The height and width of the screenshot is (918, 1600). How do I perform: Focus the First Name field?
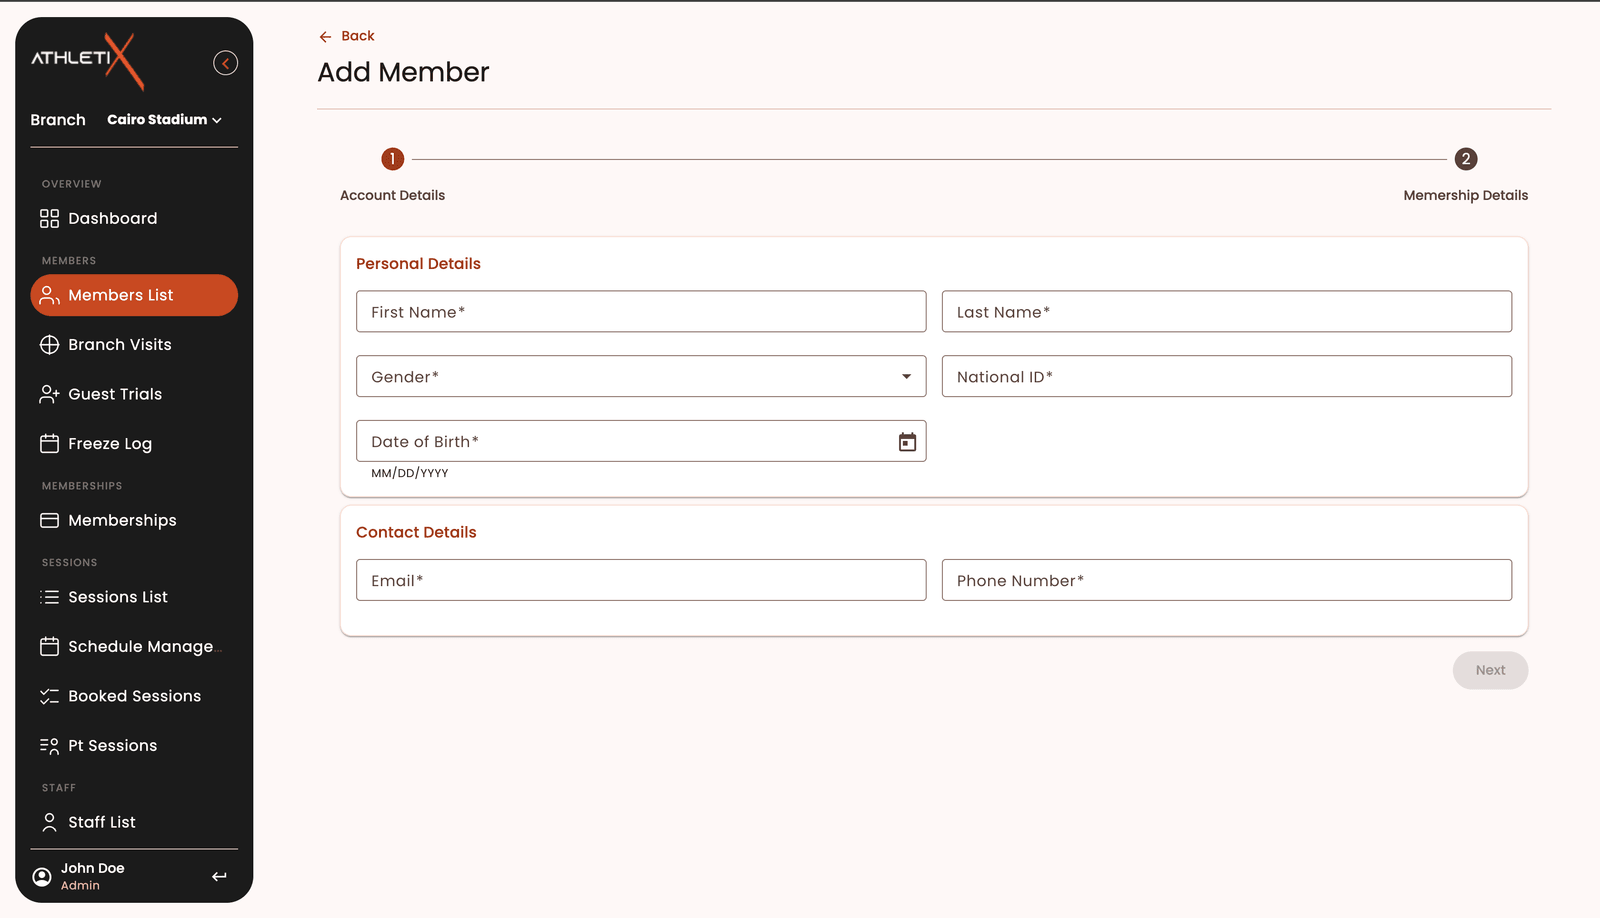[x=641, y=311]
